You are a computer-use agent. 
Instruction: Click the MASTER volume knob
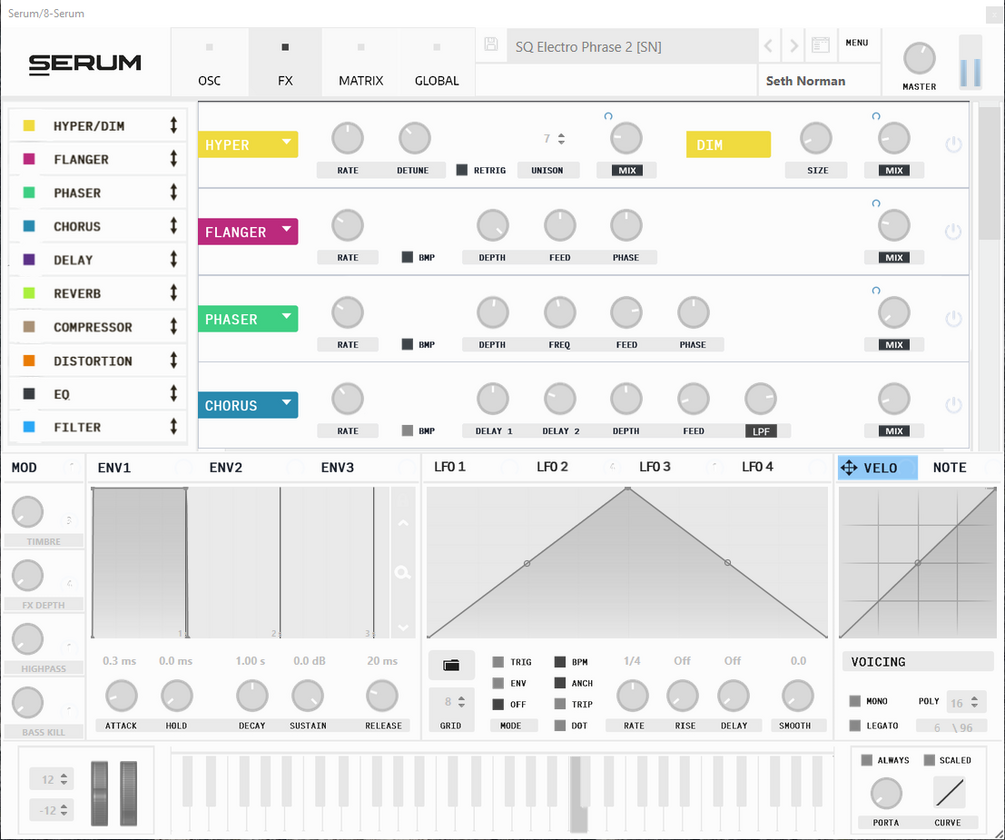(919, 58)
